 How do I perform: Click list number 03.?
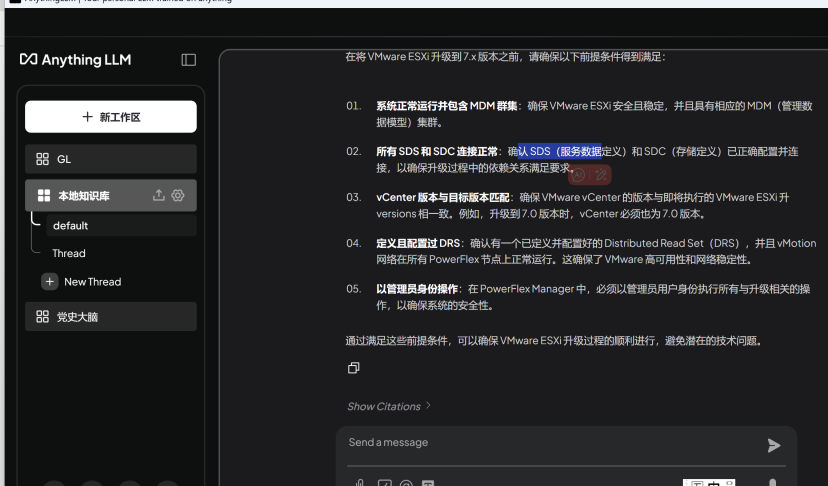(354, 198)
